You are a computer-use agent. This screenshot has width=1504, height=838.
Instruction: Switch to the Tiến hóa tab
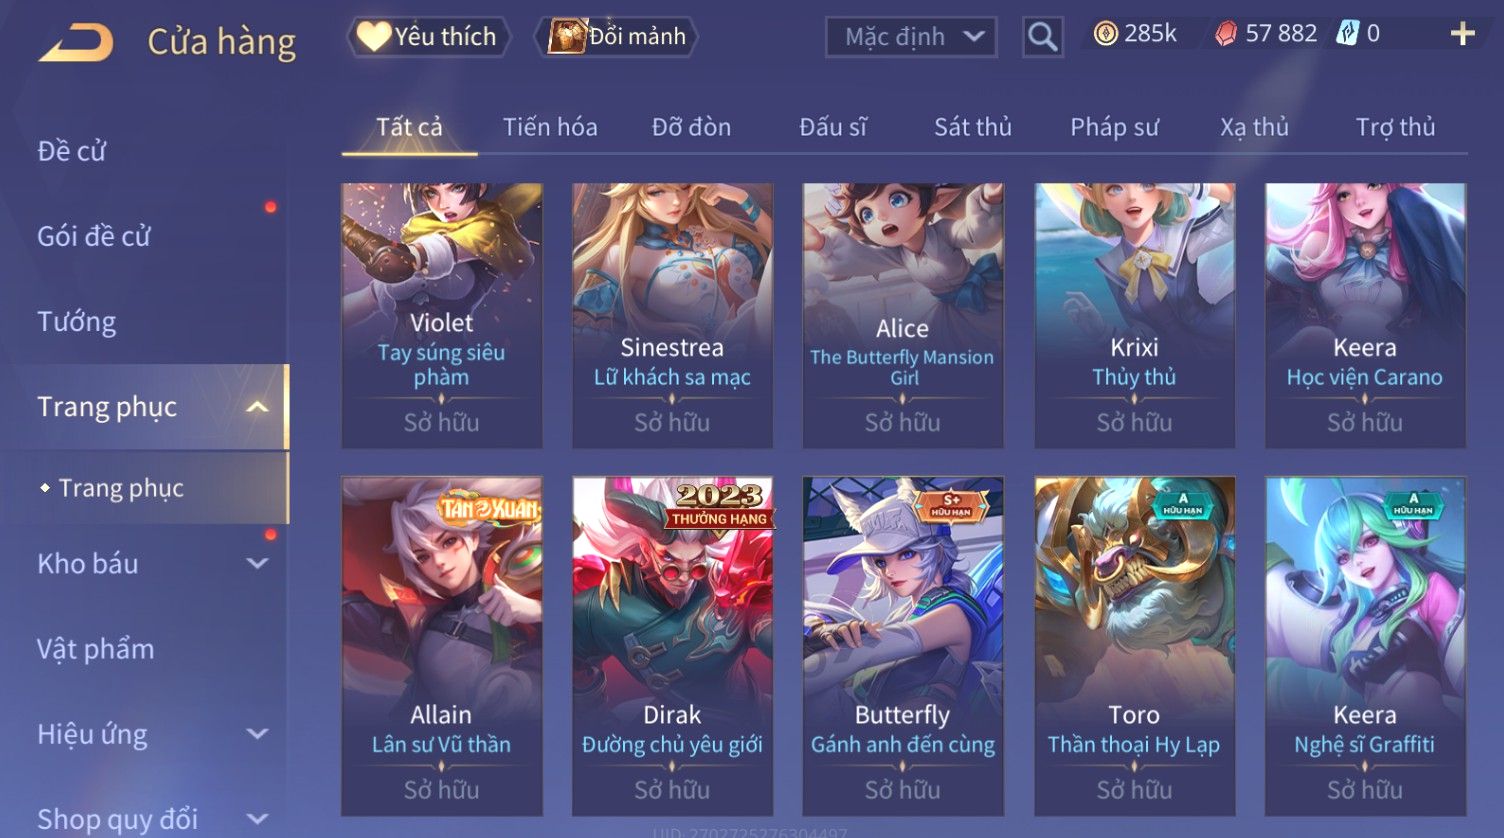(x=550, y=127)
